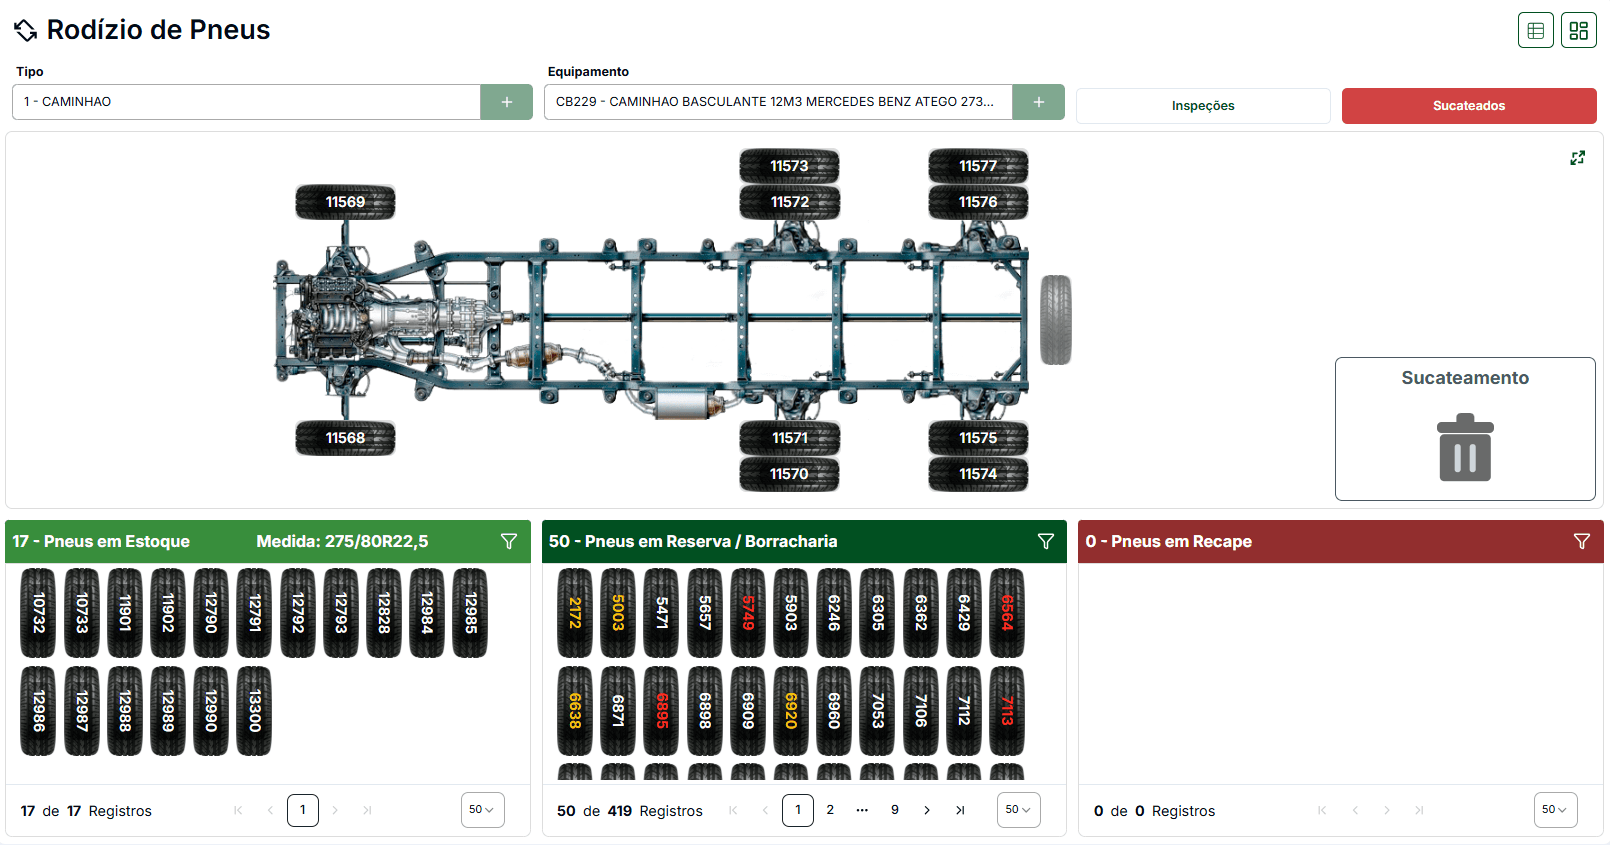Click the 'Rodízio de Pneus' page title
The image size is (1610, 845).
(x=158, y=30)
